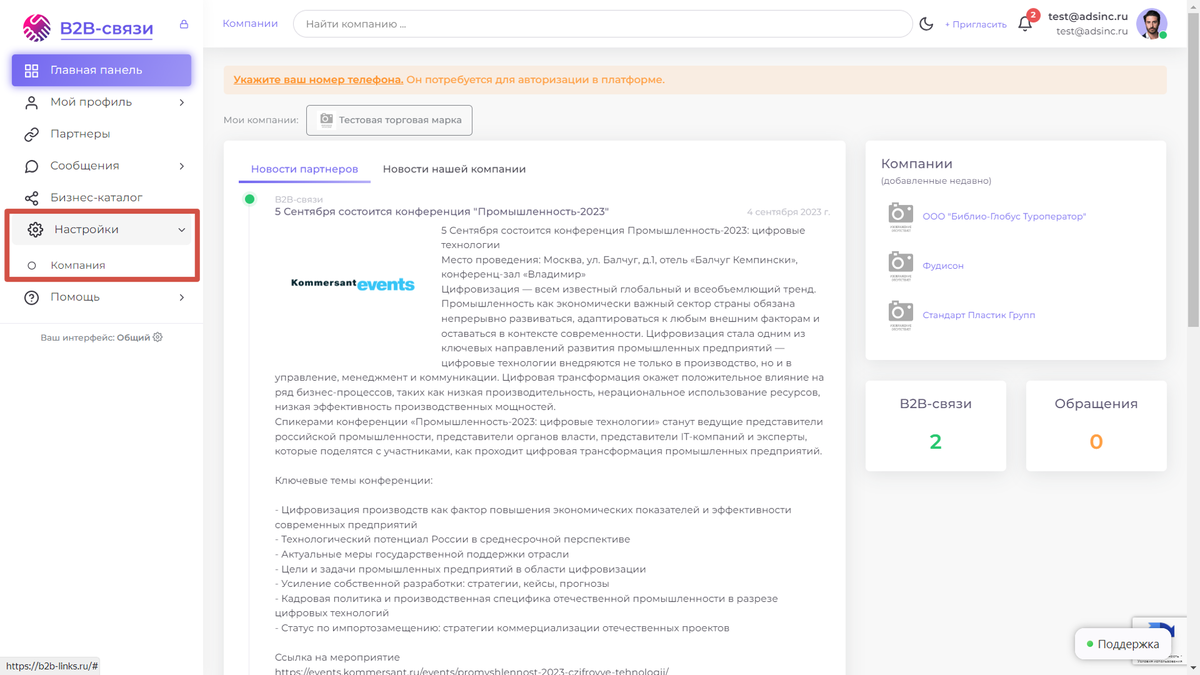Click the Бизнес-каталог share icon

pos(31,198)
